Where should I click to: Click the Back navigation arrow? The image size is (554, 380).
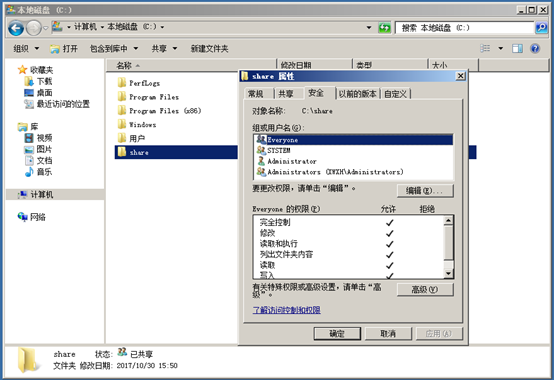16,28
